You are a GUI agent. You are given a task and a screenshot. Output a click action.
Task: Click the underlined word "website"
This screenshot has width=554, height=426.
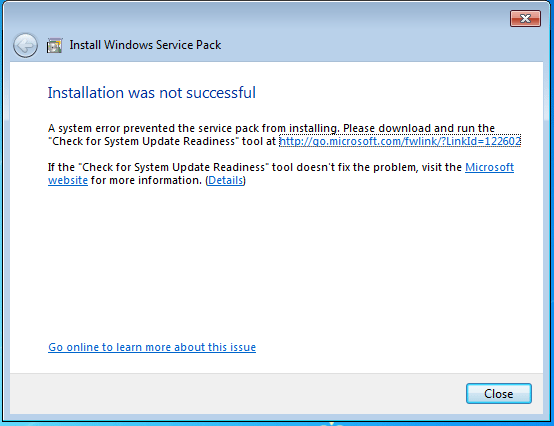[68, 180]
